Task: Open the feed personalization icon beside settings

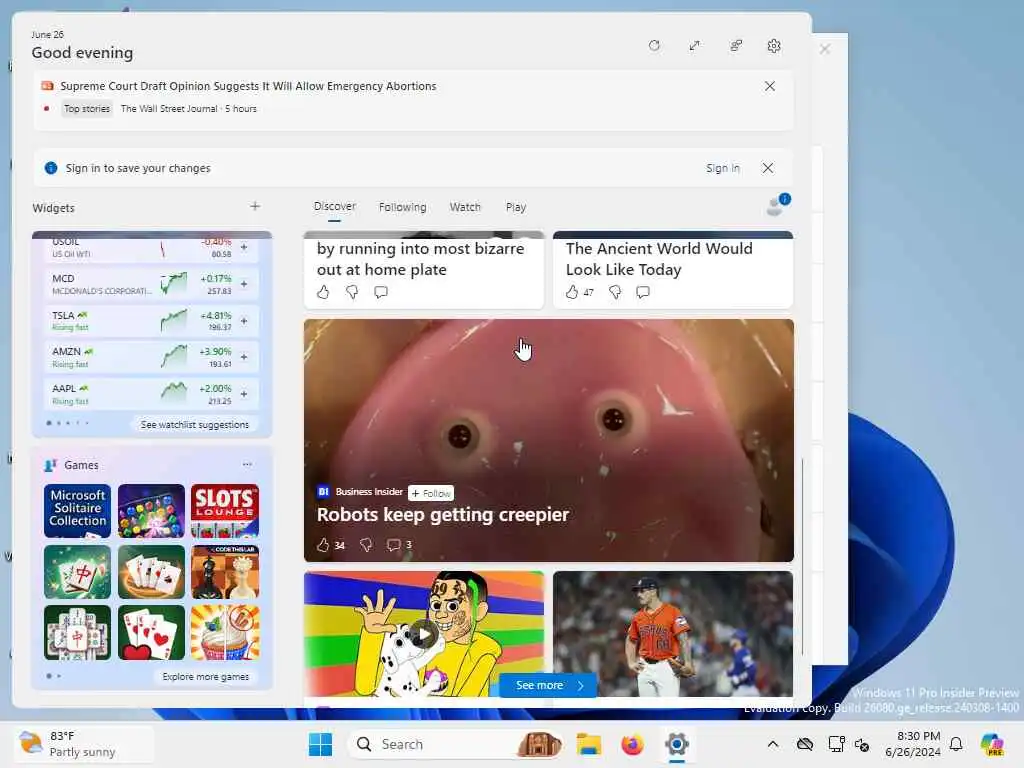Action: click(736, 46)
